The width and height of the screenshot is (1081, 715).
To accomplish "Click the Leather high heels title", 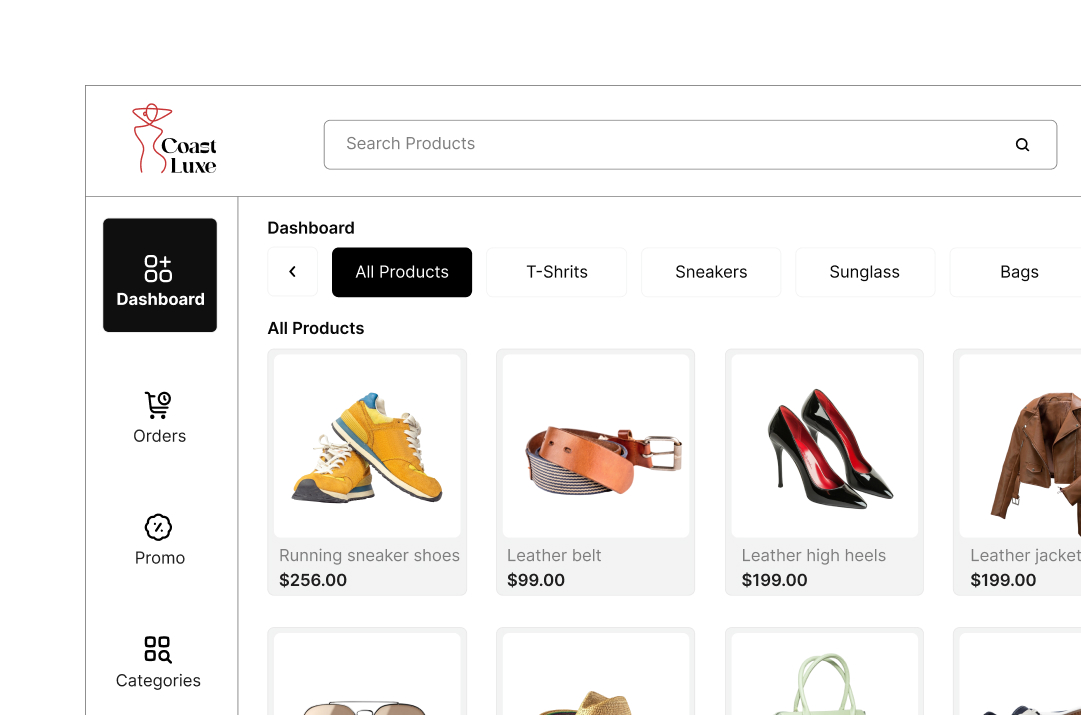I will click(x=814, y=556).
